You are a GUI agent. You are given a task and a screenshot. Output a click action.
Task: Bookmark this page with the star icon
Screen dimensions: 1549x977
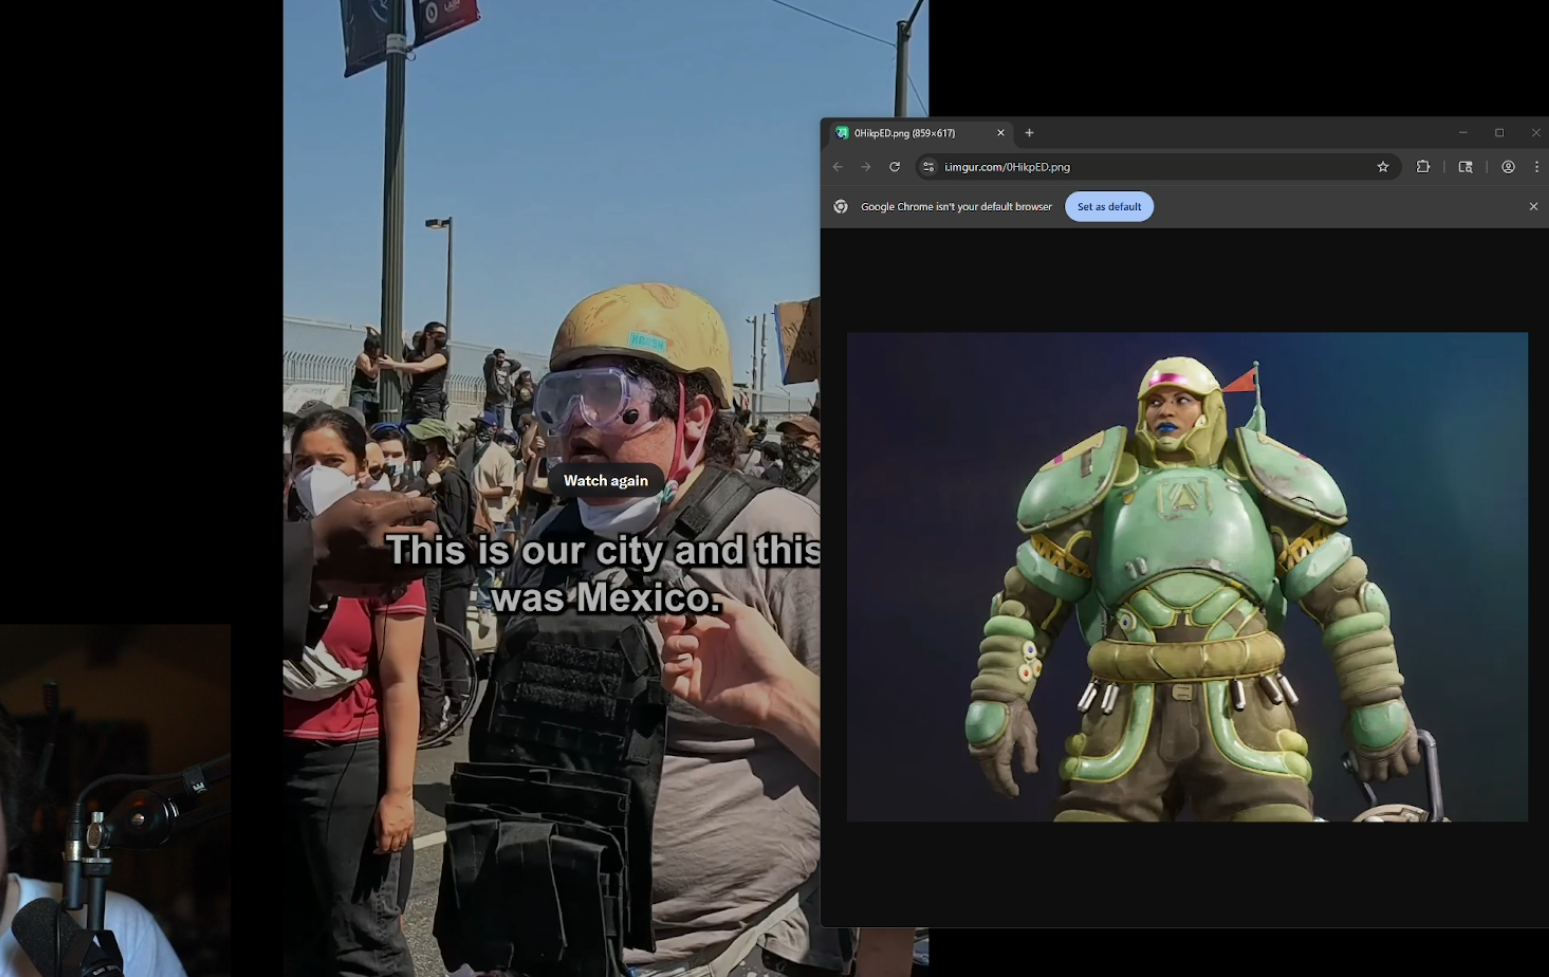tap(1383, 167)
